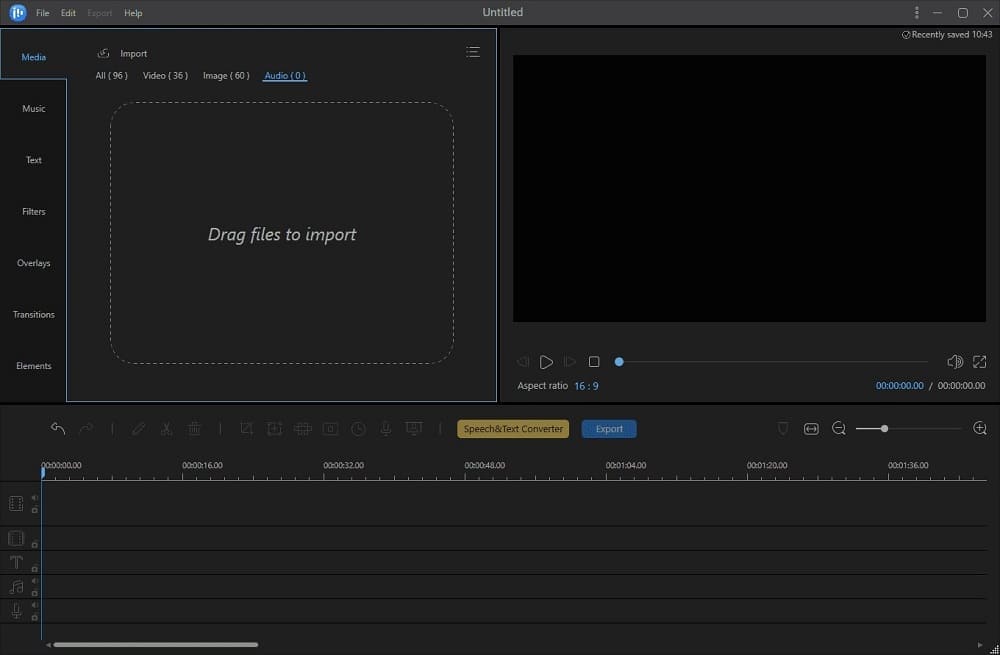The height and width of the screenshot is (655, 1000).
Task: Click the Speech&Text Converter button
Action: (514, 429)
